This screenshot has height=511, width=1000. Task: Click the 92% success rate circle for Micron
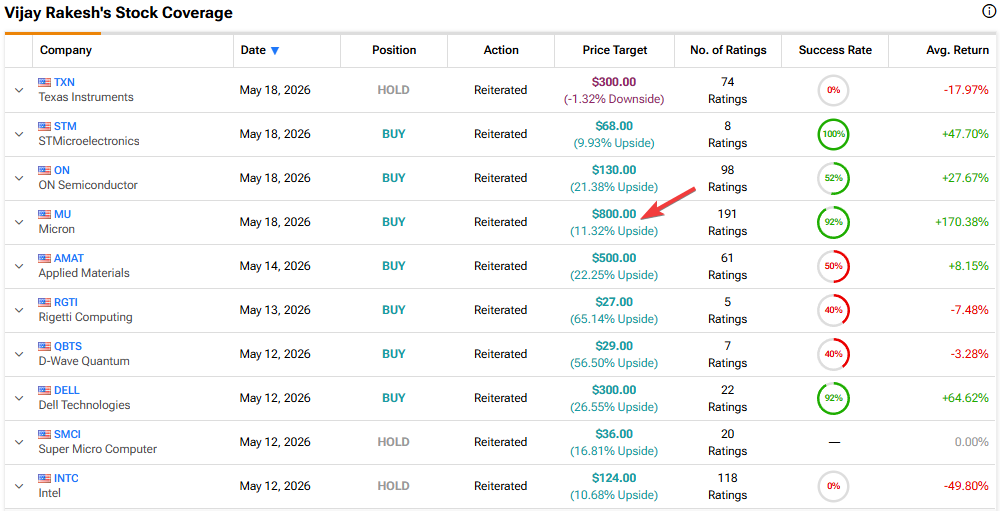(834, 222)
